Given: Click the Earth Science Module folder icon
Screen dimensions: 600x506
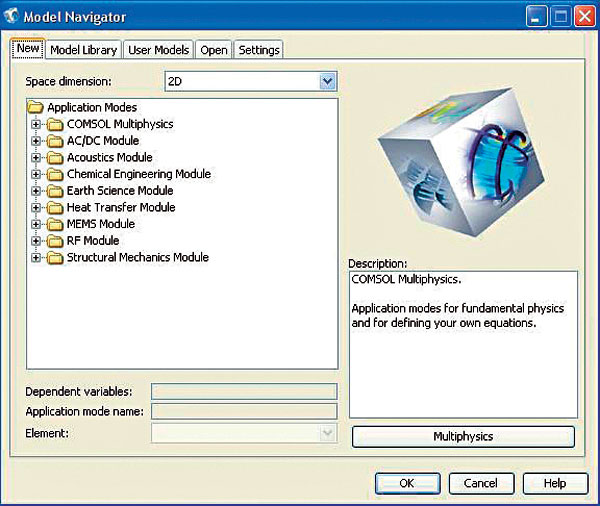Looking at the screenshot, I should click(55, 191).
